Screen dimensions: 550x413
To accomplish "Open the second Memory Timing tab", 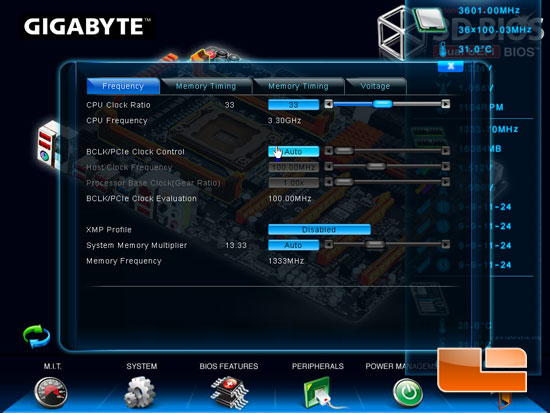I will click(x=298, y=86).
